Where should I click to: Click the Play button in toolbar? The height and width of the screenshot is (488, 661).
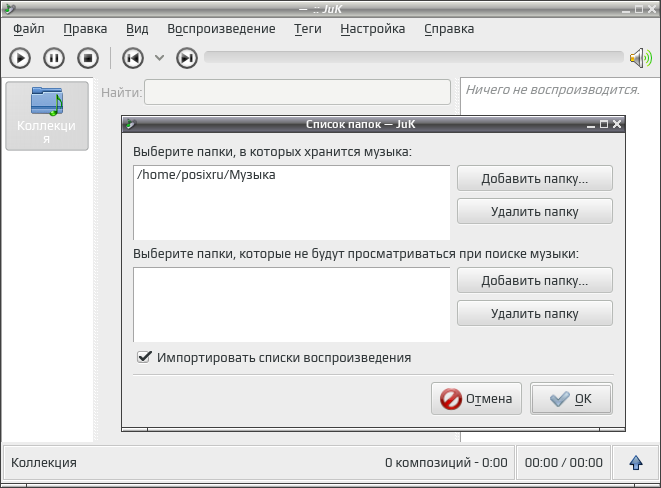[x=20, y=58]
